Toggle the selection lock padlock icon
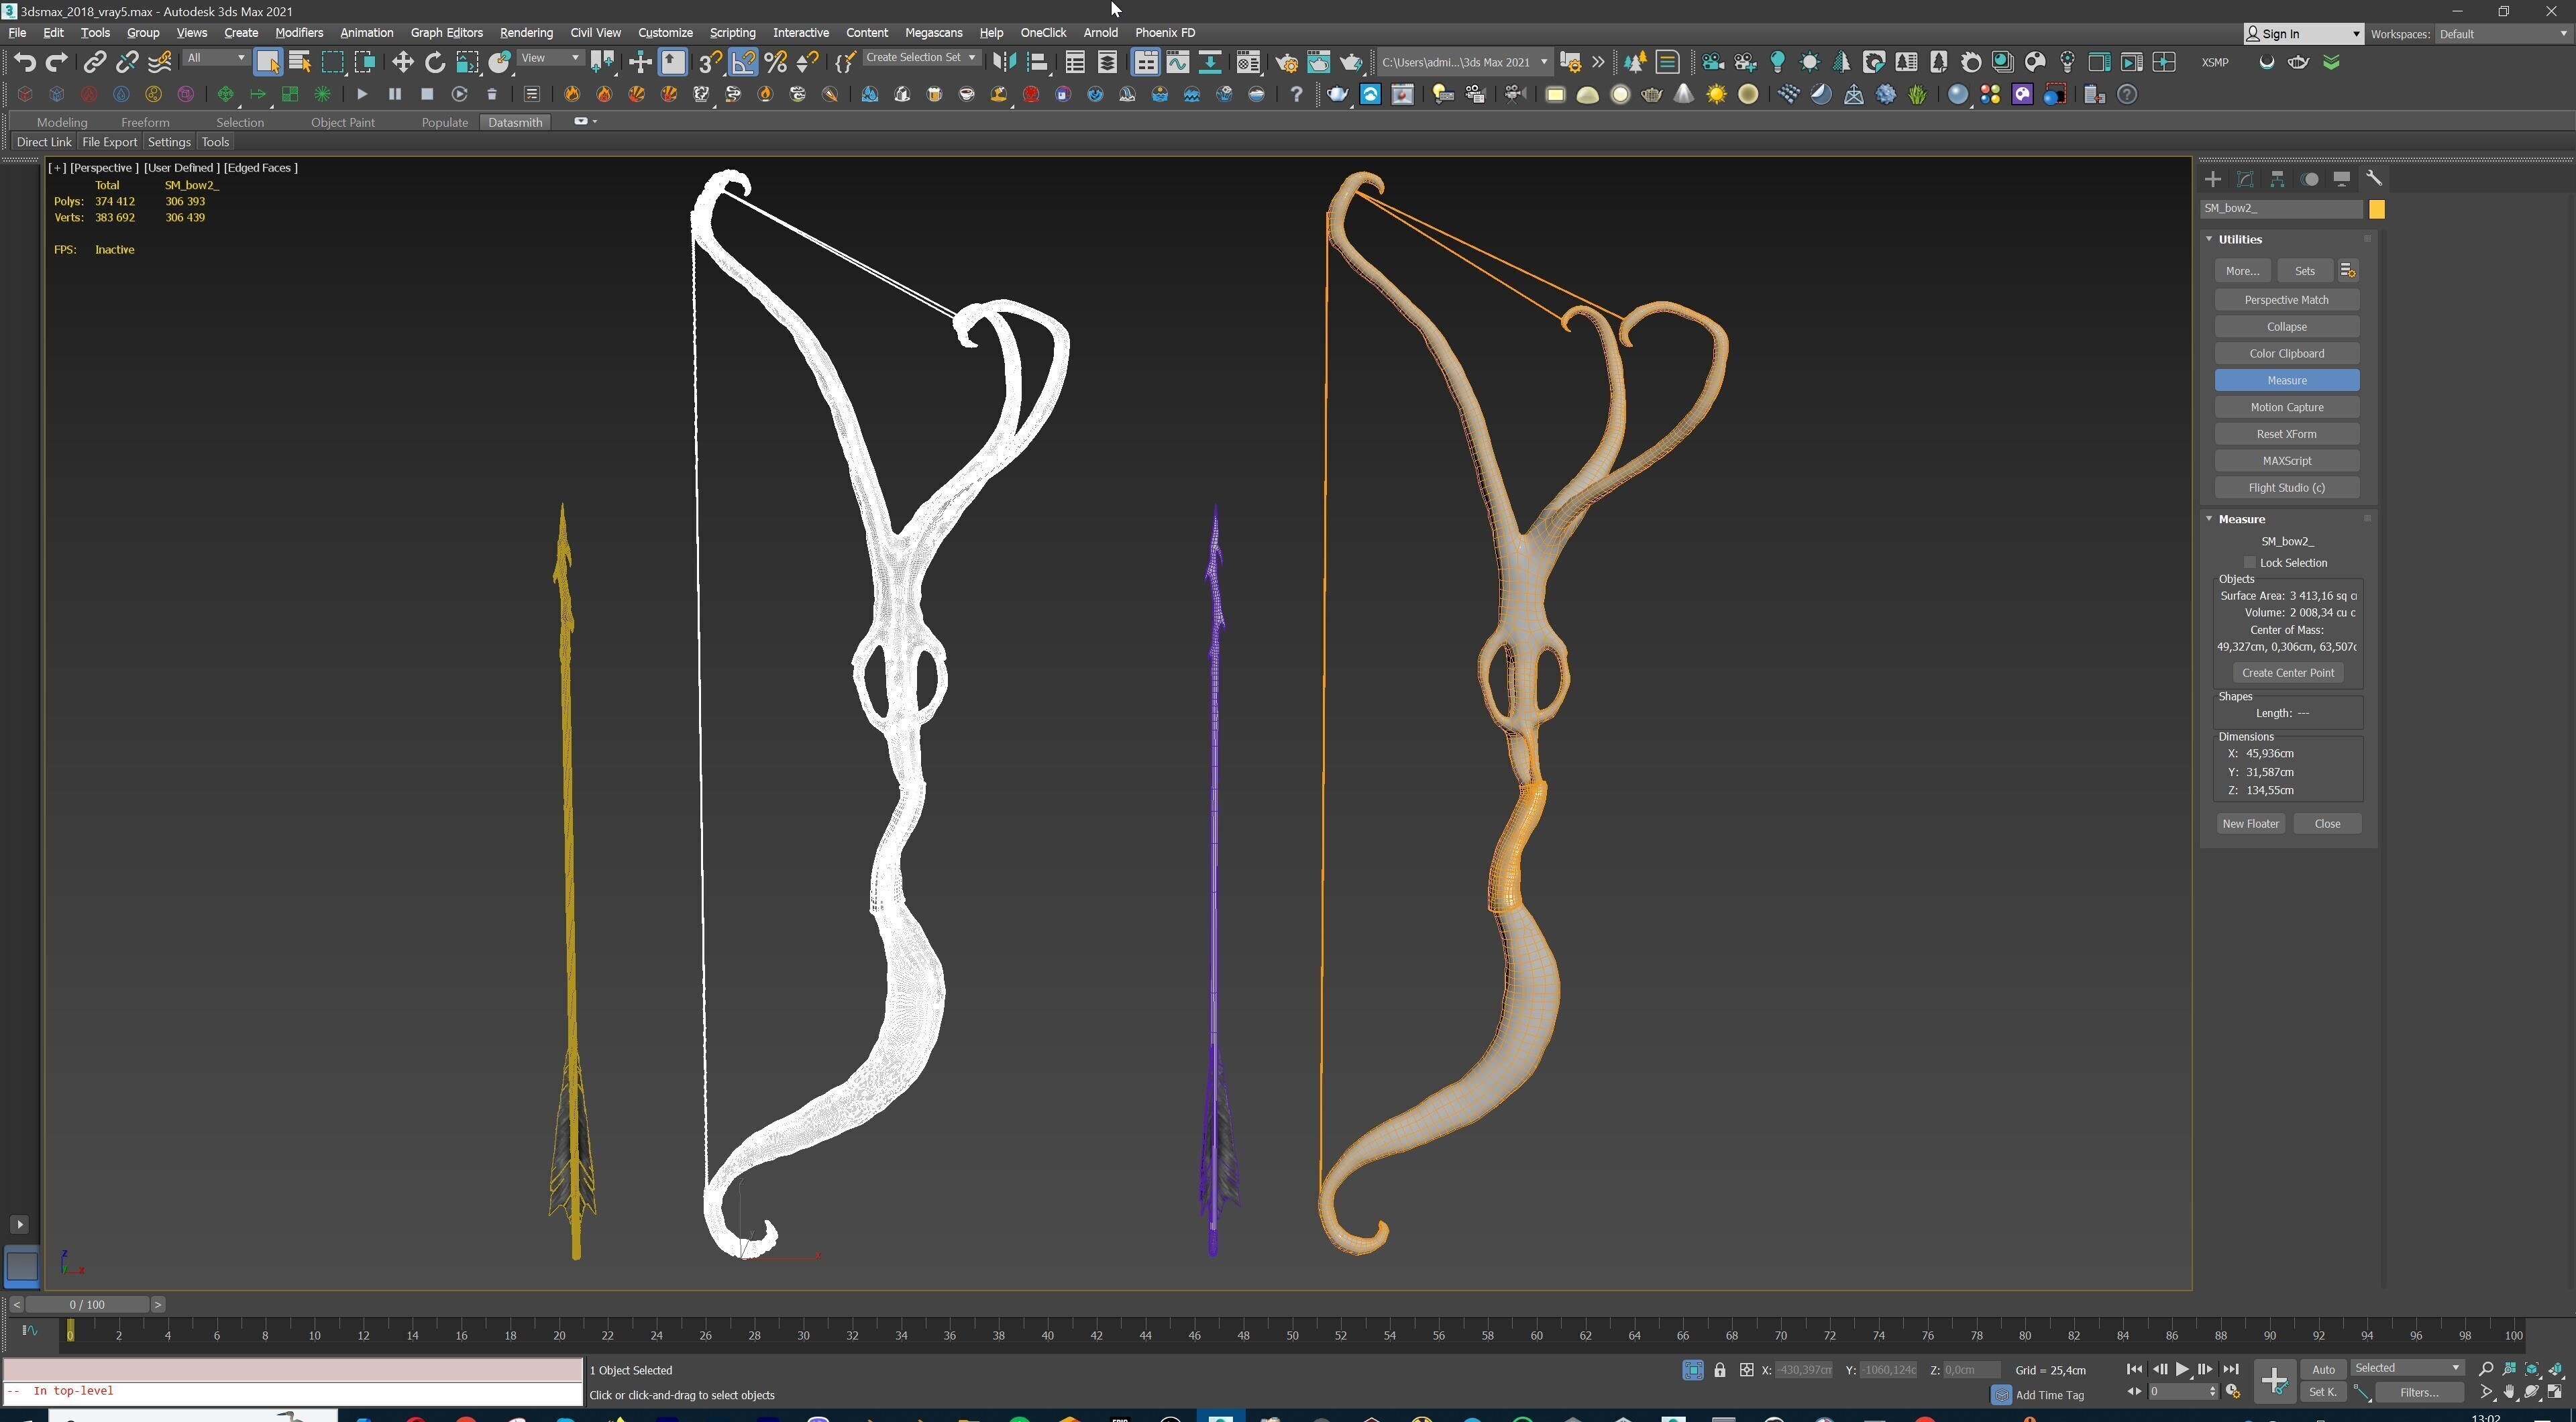Viewport: 2576px width, 1422px height. click(1719, 1370)
